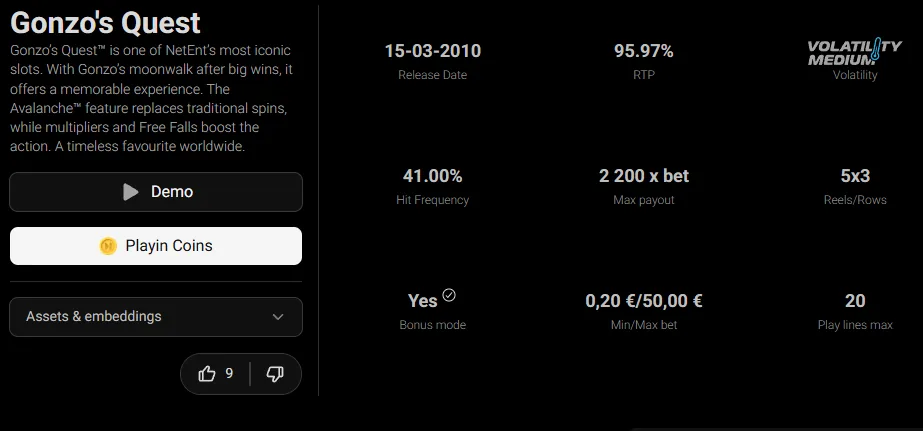Click the Volatility Medium thermometer logo
This screenshot has height=431, width=923.
[x=855, y=52]
